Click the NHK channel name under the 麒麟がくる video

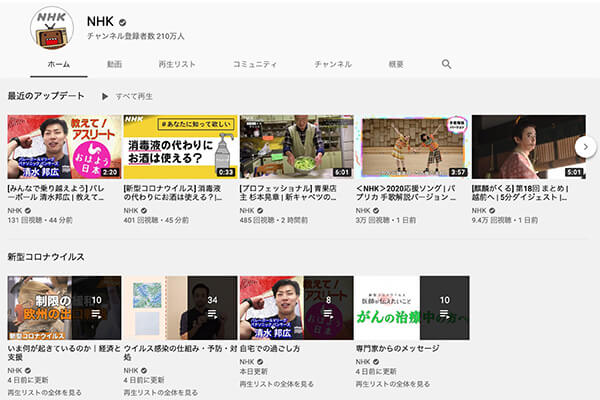(x=479, y=211)
